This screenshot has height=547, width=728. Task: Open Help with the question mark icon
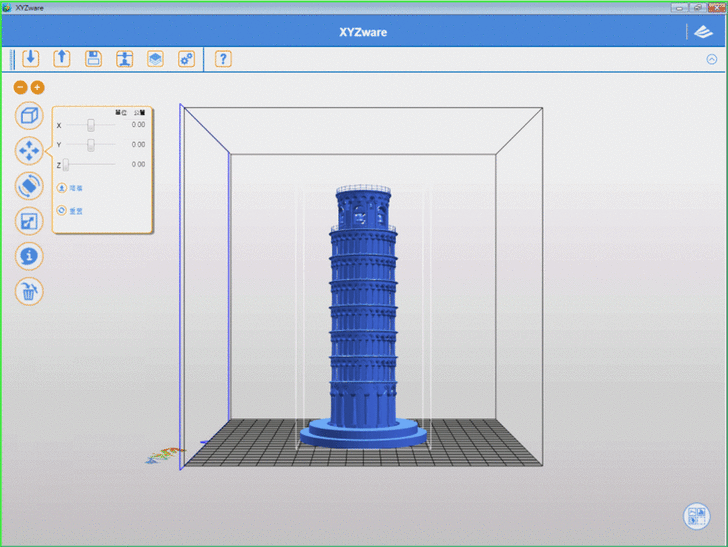(x=223, y=58)
